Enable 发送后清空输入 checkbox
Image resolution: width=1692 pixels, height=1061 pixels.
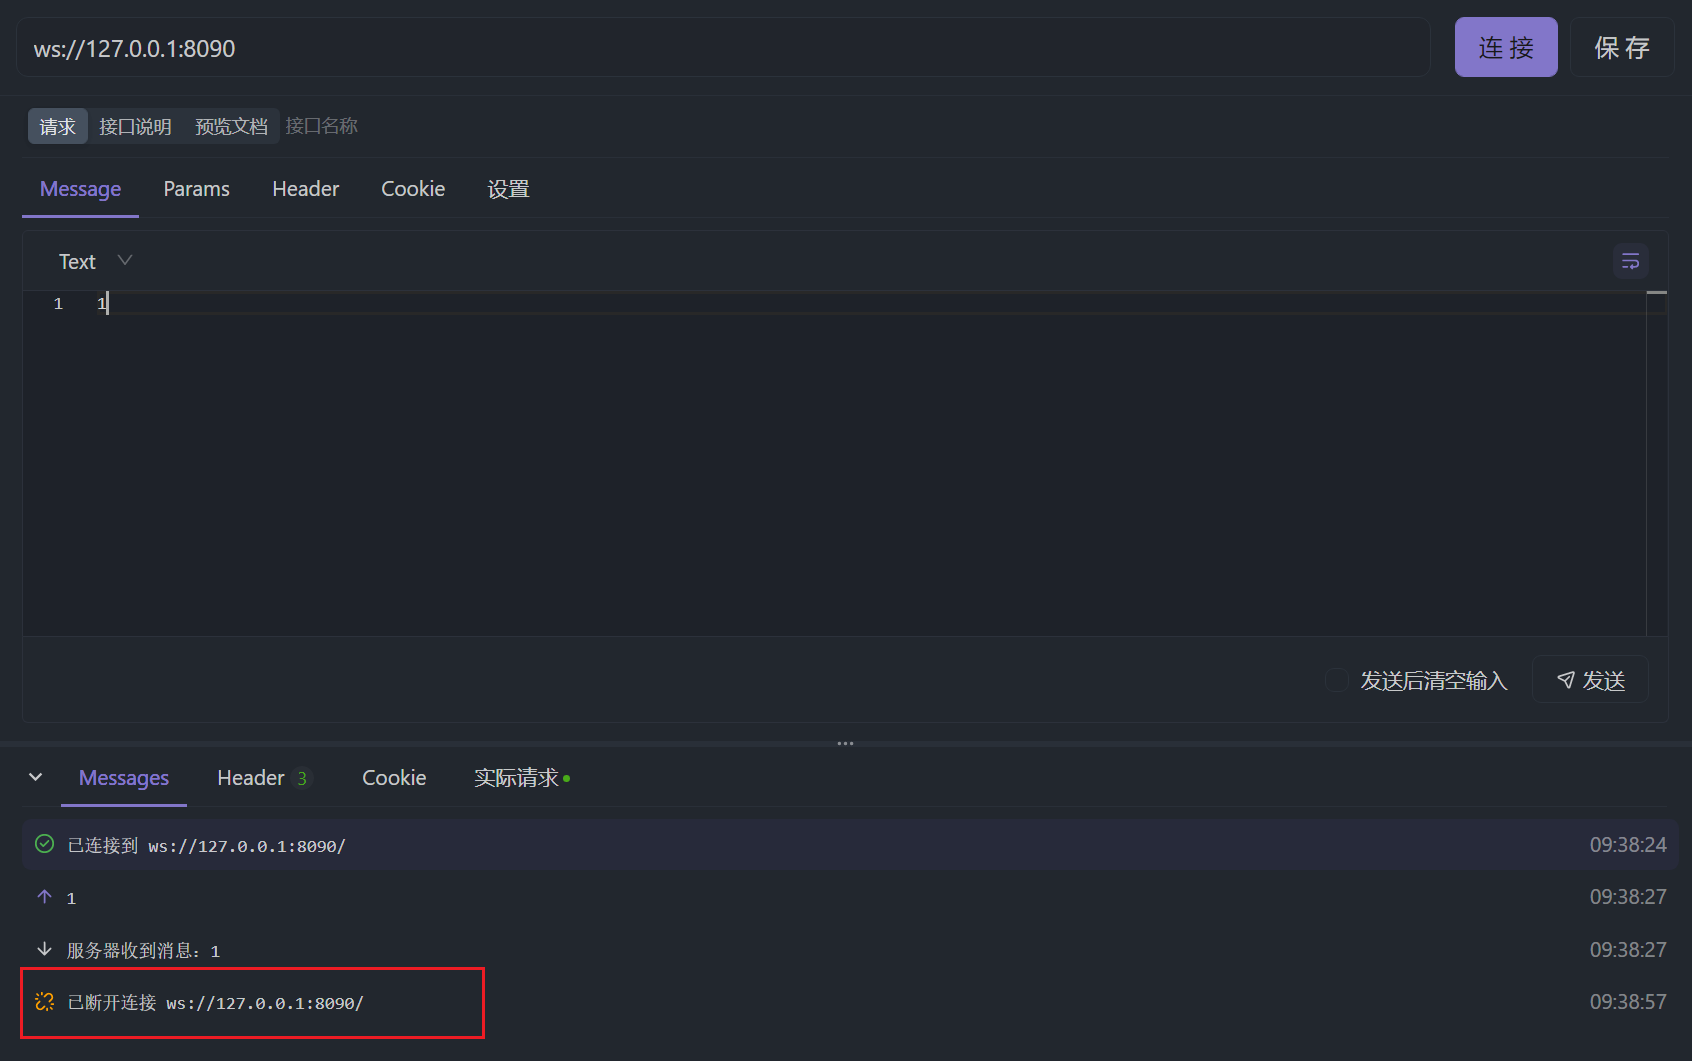click(1336, 680)
